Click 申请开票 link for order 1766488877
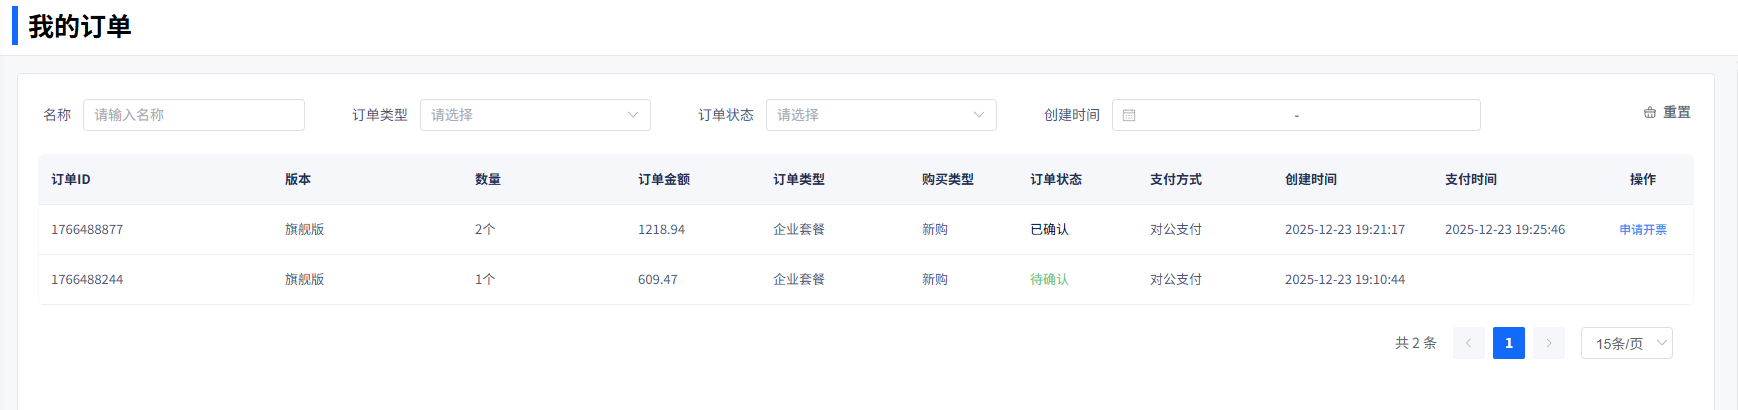This screenshot has width=1738, height=410. (x=1643, y=230)
